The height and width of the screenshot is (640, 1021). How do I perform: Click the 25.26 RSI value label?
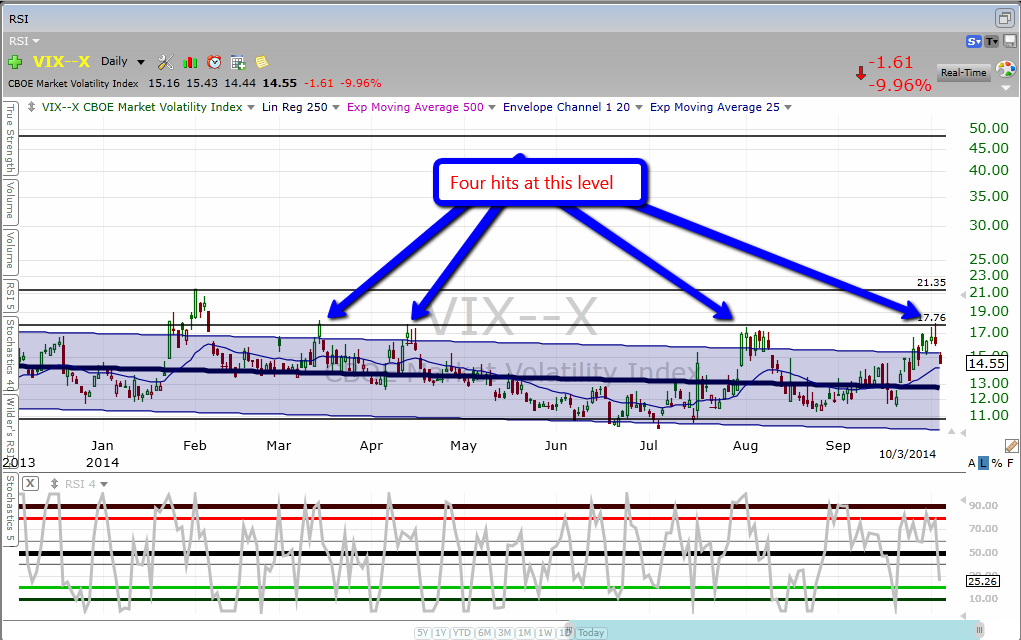point(982,581)
